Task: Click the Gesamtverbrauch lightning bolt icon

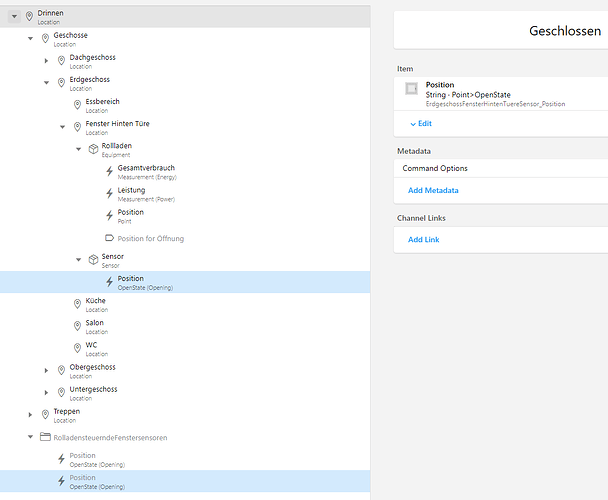Action: (109, 171)
